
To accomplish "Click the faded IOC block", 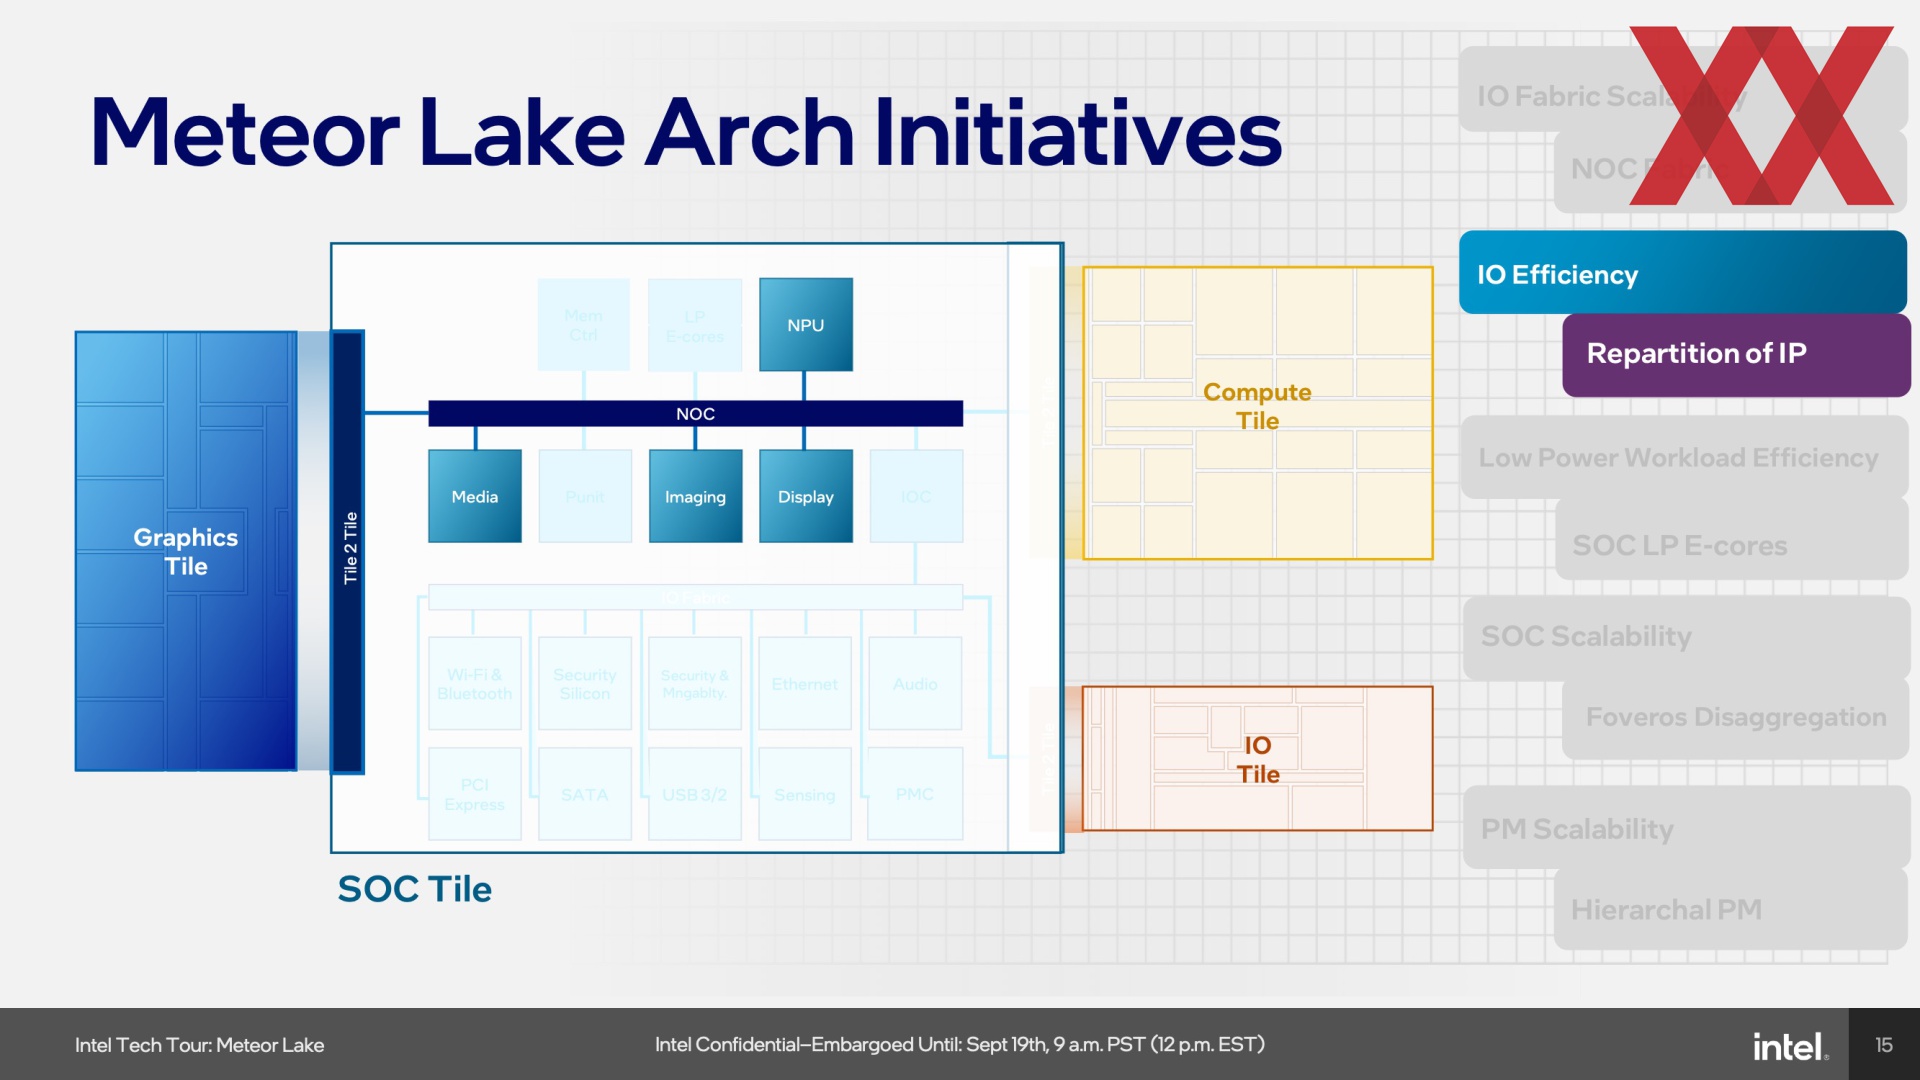I will tap(916, 496).
